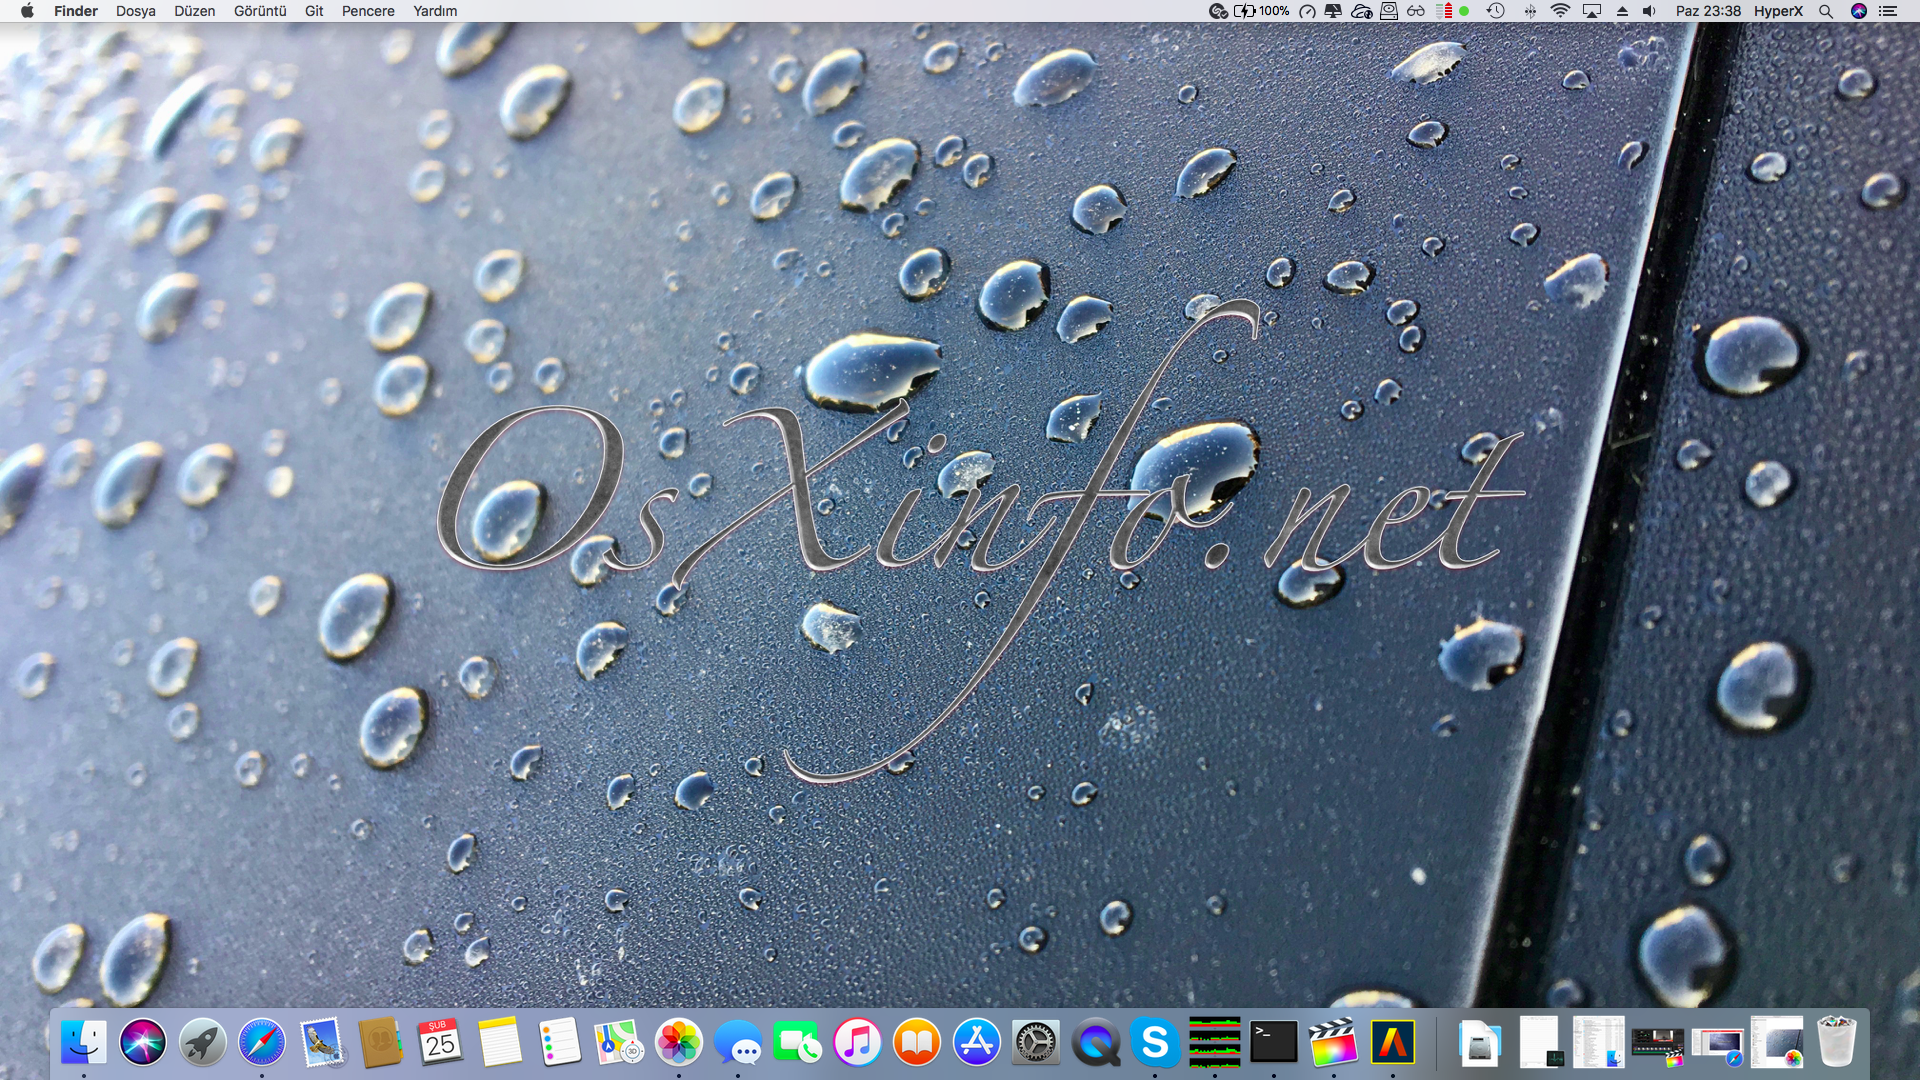Open the volume control menu
1920x1080 pixels.
[x=1649, y=11]
